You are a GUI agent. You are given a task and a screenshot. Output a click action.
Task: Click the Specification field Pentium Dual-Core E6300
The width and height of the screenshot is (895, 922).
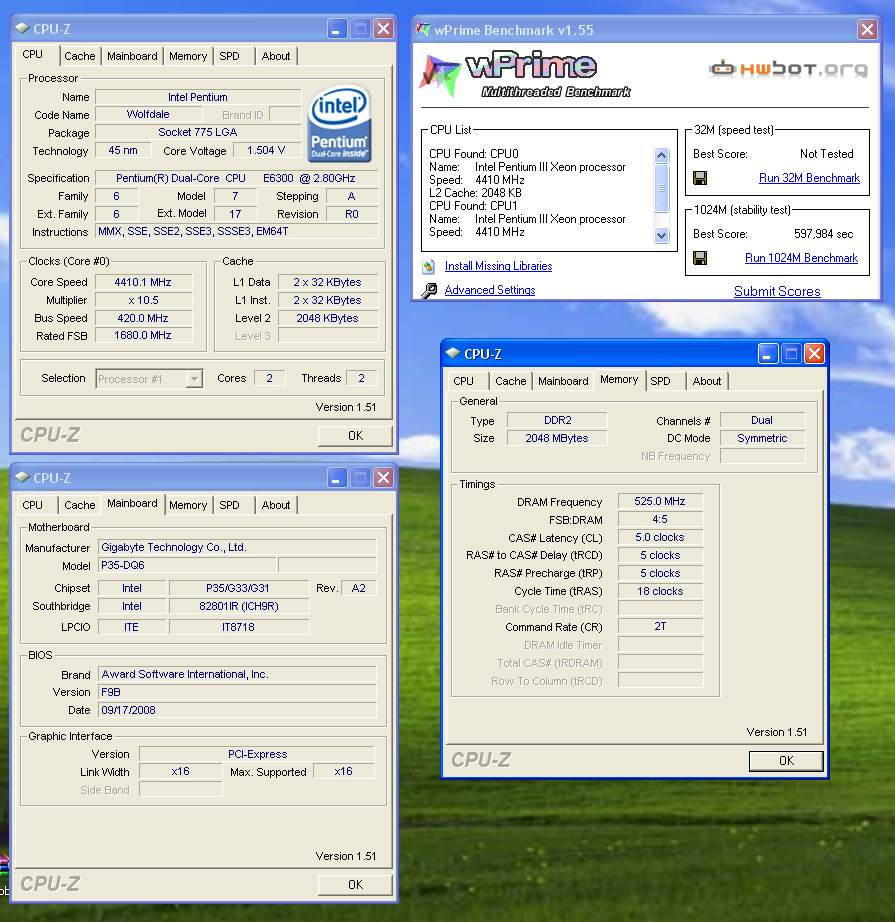tap(236, 178)
